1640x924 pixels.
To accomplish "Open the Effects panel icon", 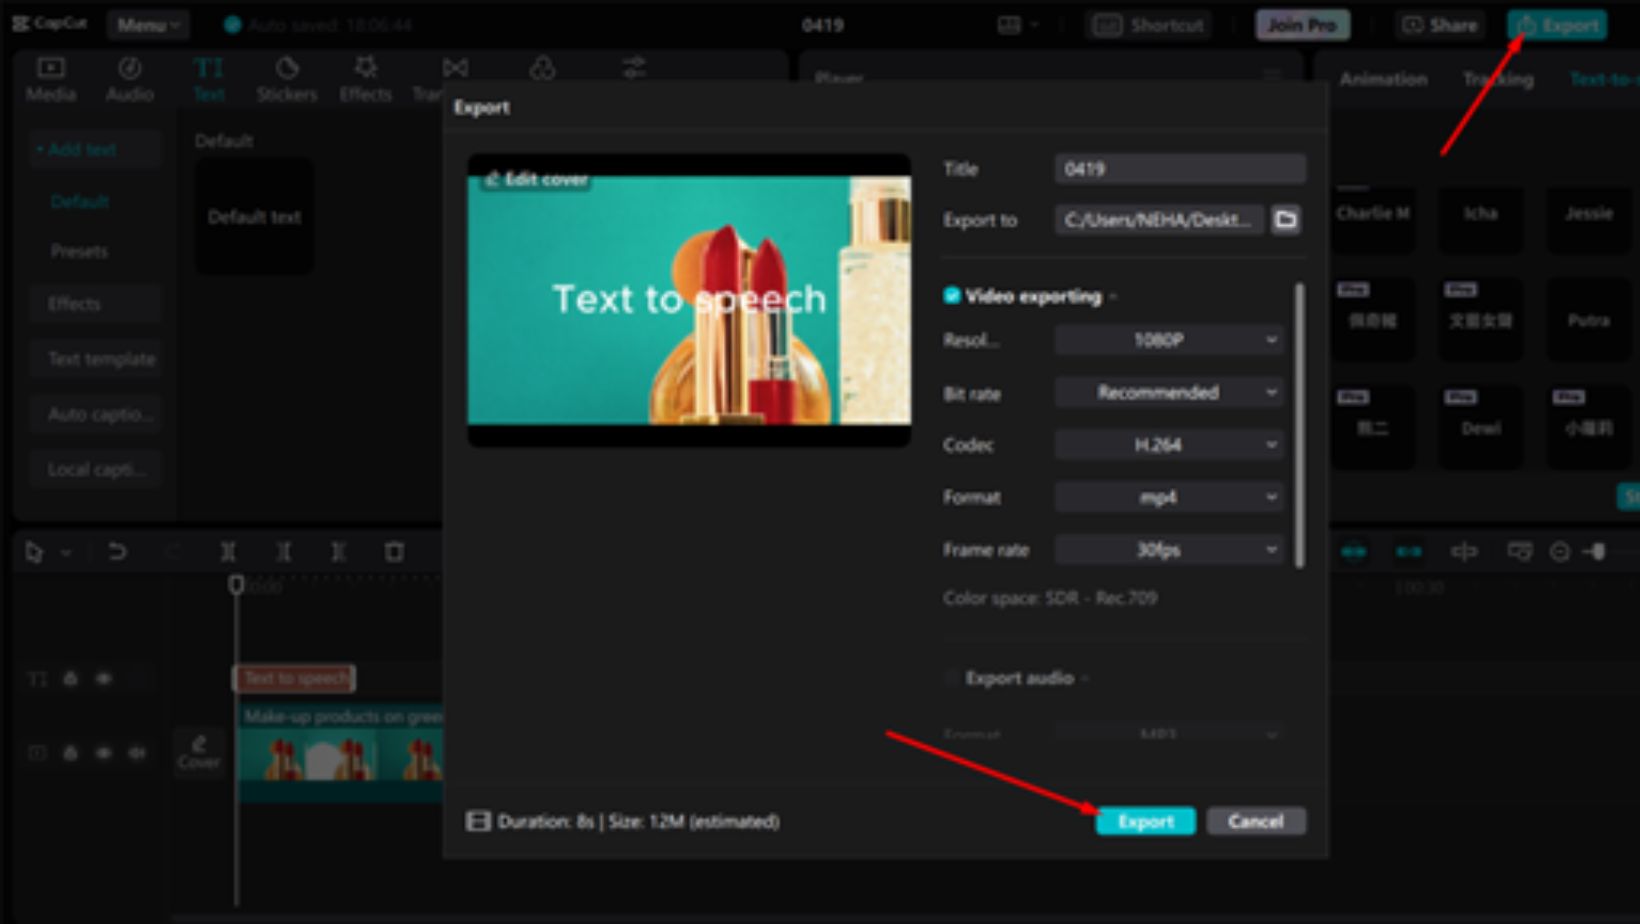I will coord(365,79).
